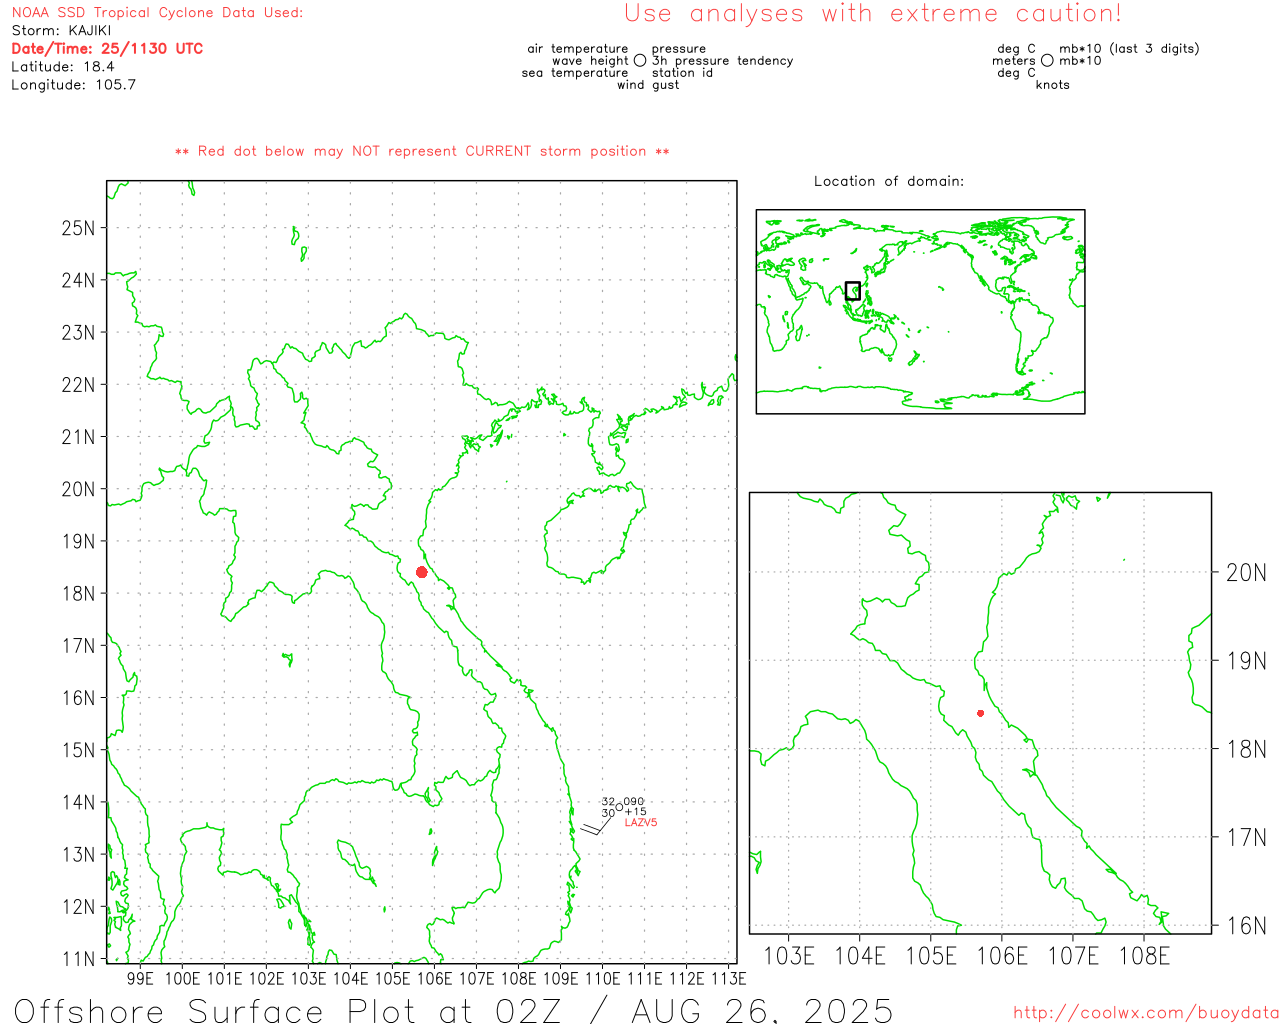Click the '14N' latitude label on main map
Image resolution: width=1280 pixels, height=1024 pixels.
pyautogui.click(x=78, y=803)
